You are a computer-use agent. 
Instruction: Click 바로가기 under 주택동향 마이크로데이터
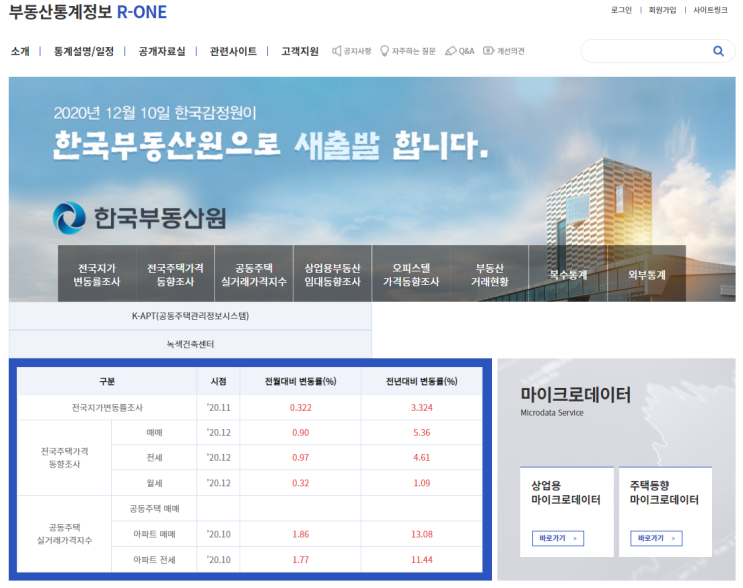656,538
